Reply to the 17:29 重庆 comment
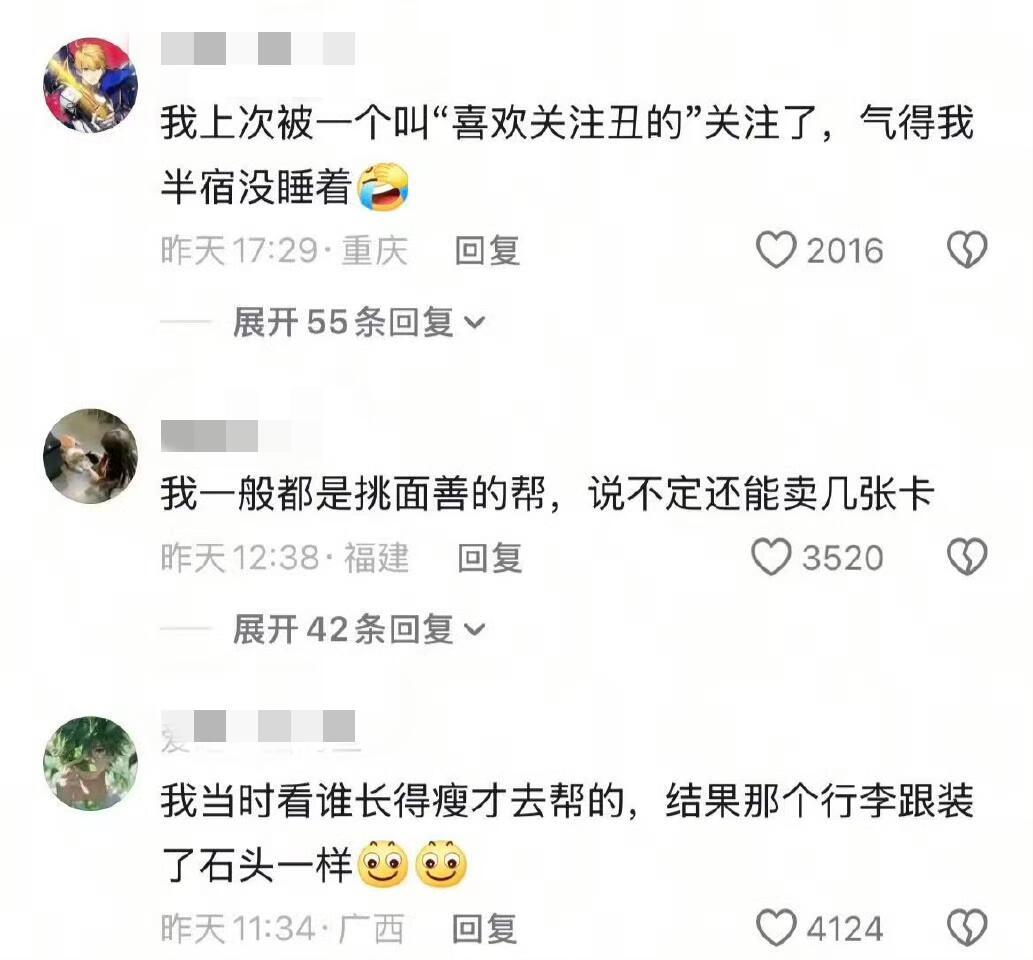This screenshot has height=960, width=1033. [488, 251]
